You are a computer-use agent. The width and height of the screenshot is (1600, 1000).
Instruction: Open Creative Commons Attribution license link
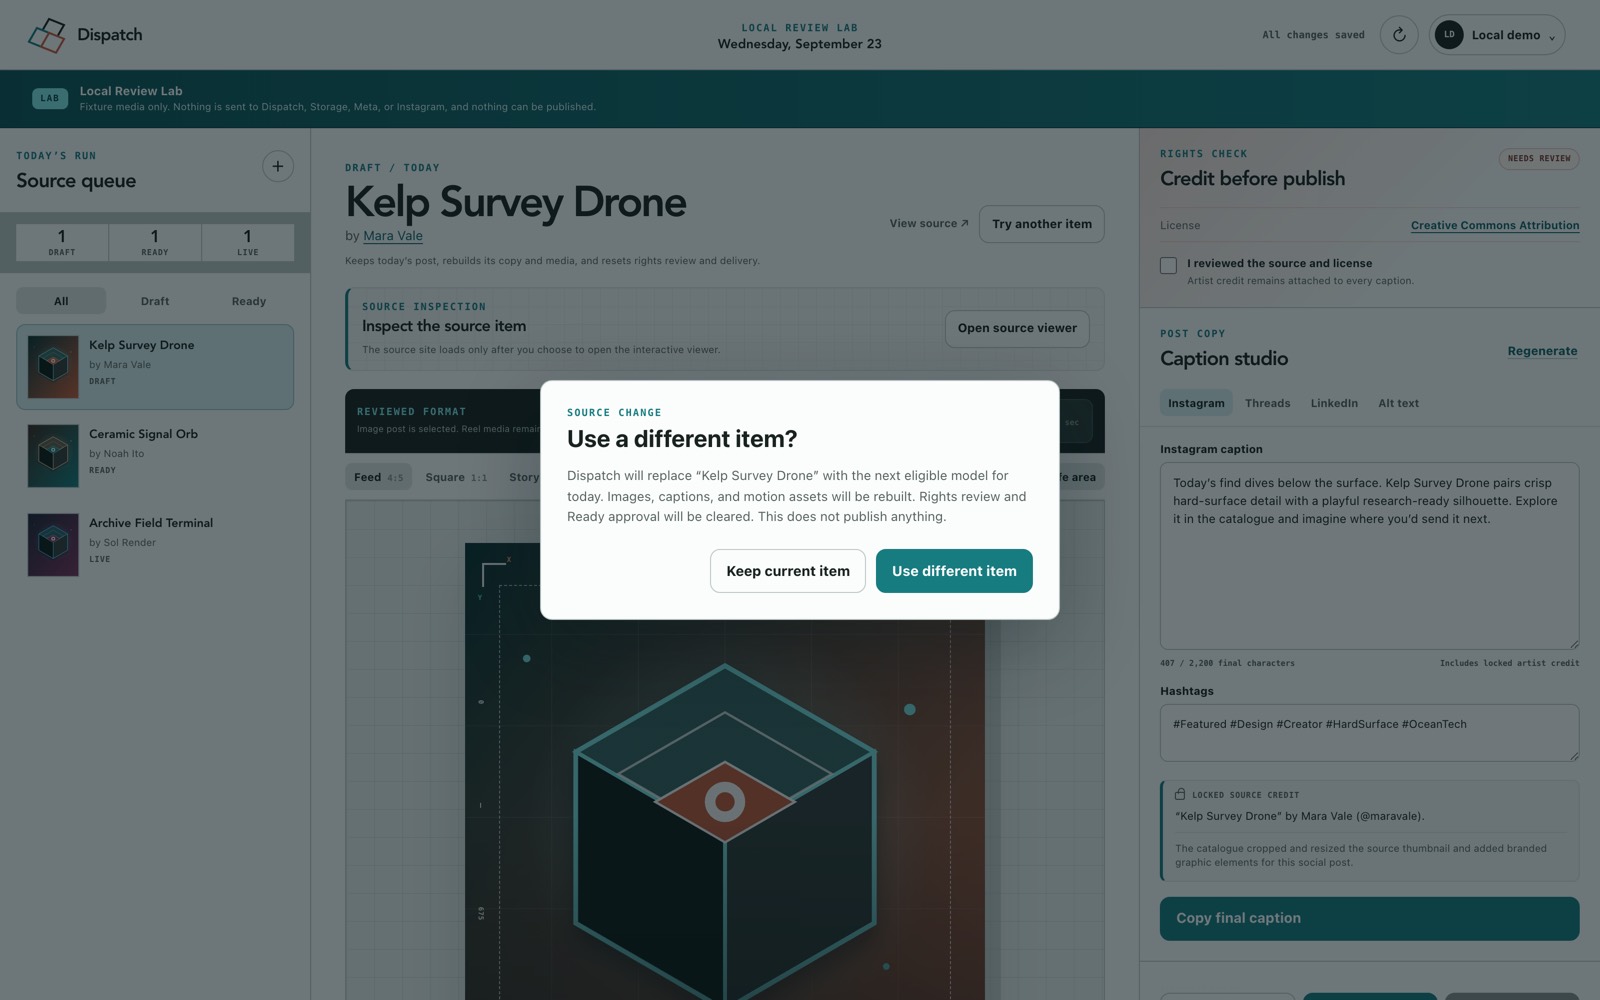[1495, 225]
